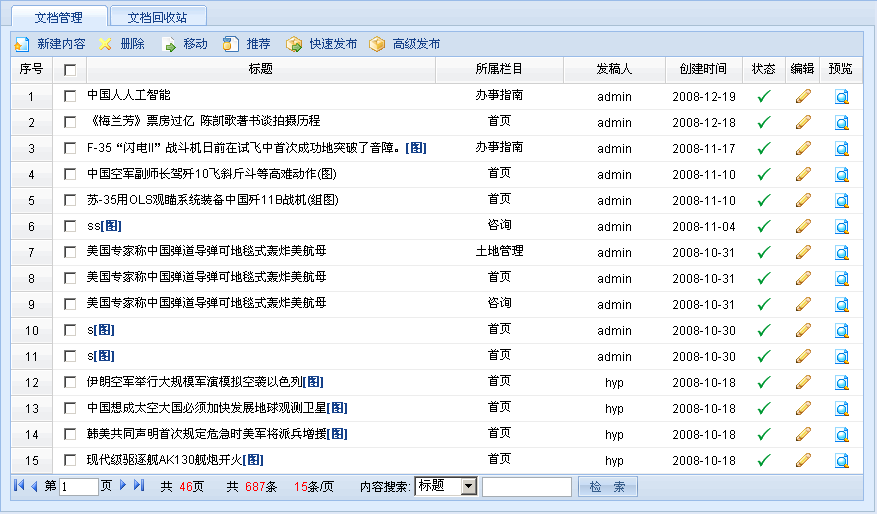The height and width of the screenshot is (514, 877).
Task: Open article 美国专家称 in 土地管理 row
Action: click(x=206, y=251)
